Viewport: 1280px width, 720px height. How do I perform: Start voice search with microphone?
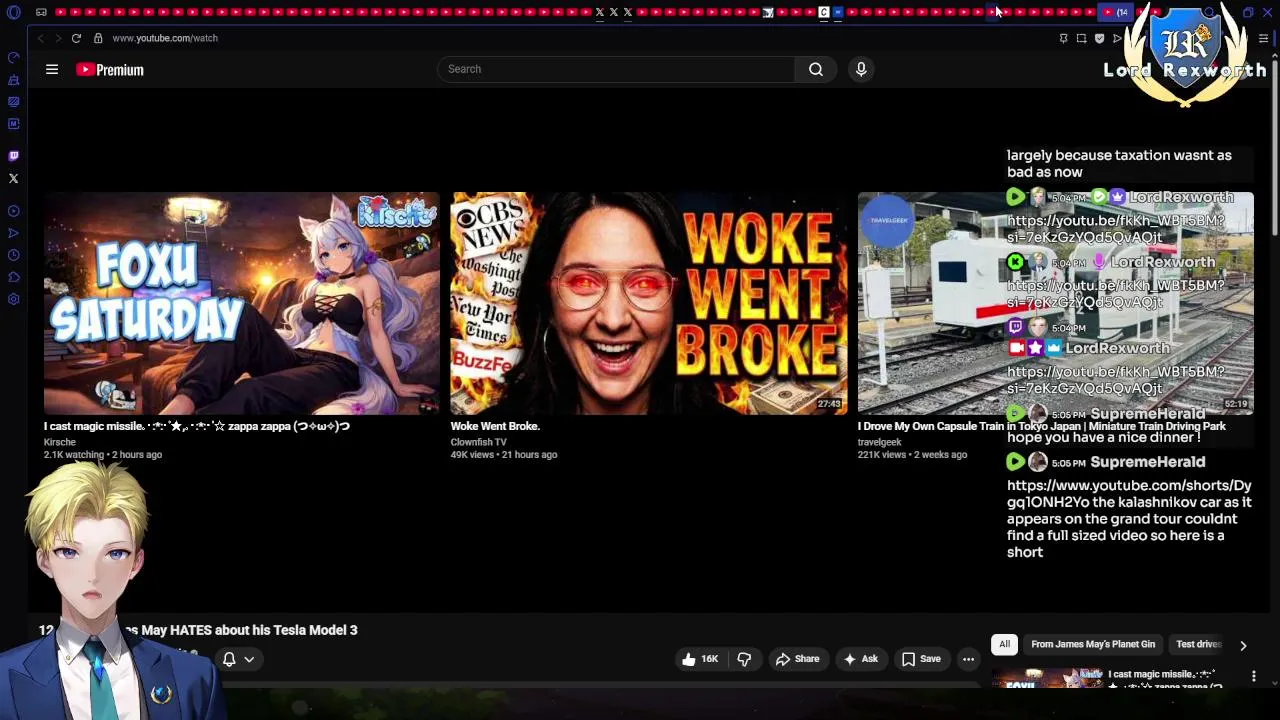pos(861,69)
